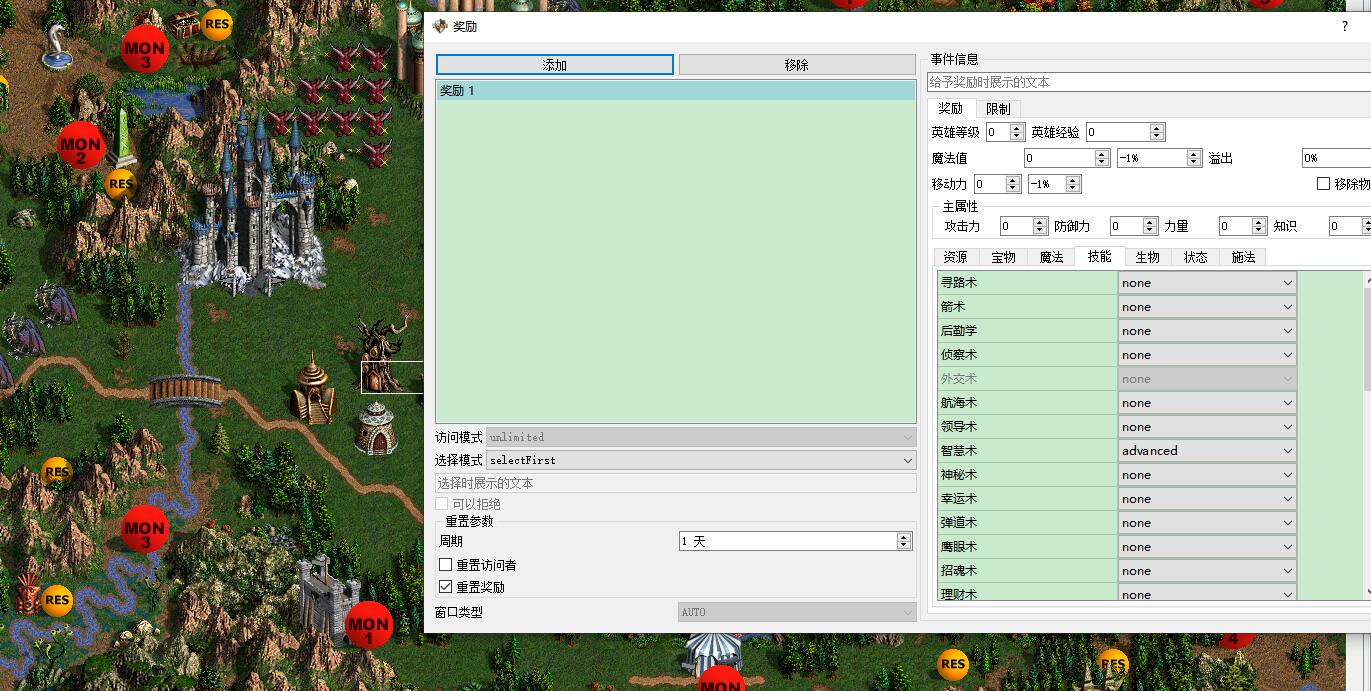
Task: Open the 宝物 tab
Action: click(x=1003, y=257)
